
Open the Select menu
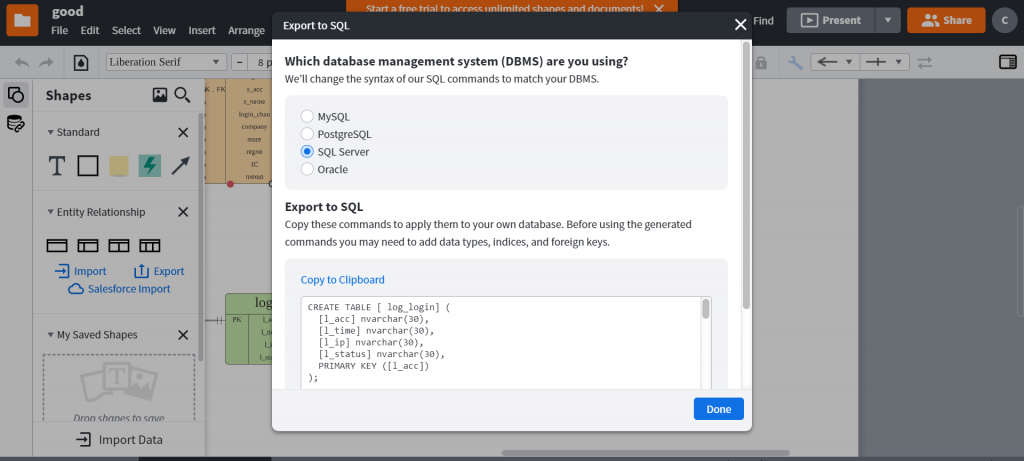pos(126,31)
